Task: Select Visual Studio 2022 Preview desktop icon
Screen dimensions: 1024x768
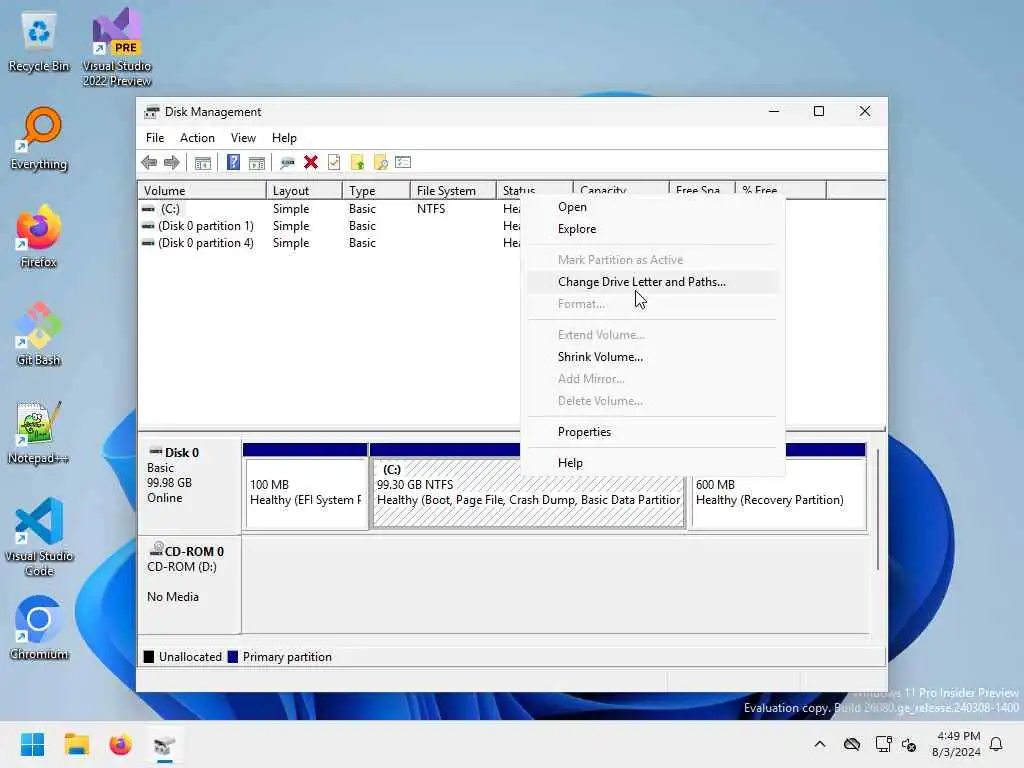Action: (x=117, y=47)
